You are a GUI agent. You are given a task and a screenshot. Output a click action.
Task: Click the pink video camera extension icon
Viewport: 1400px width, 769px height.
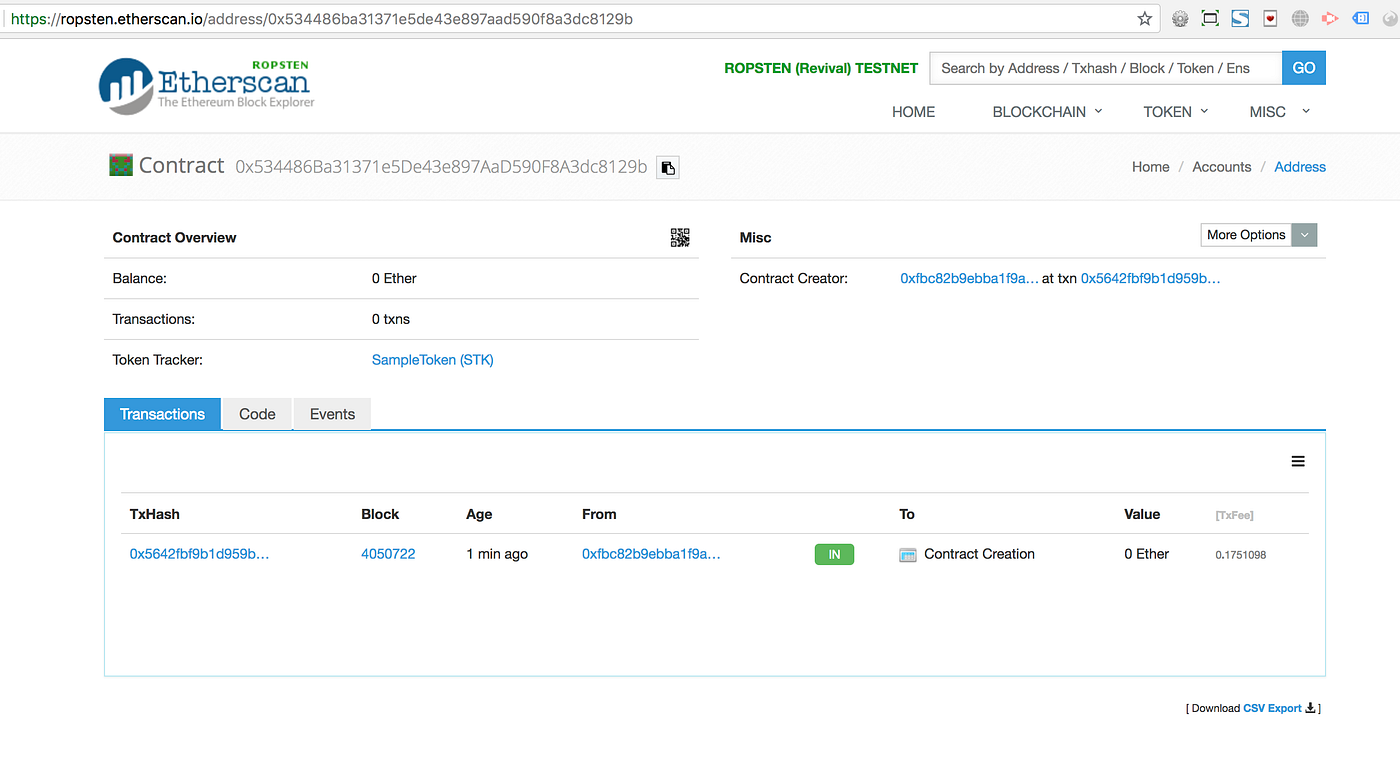1330,18
